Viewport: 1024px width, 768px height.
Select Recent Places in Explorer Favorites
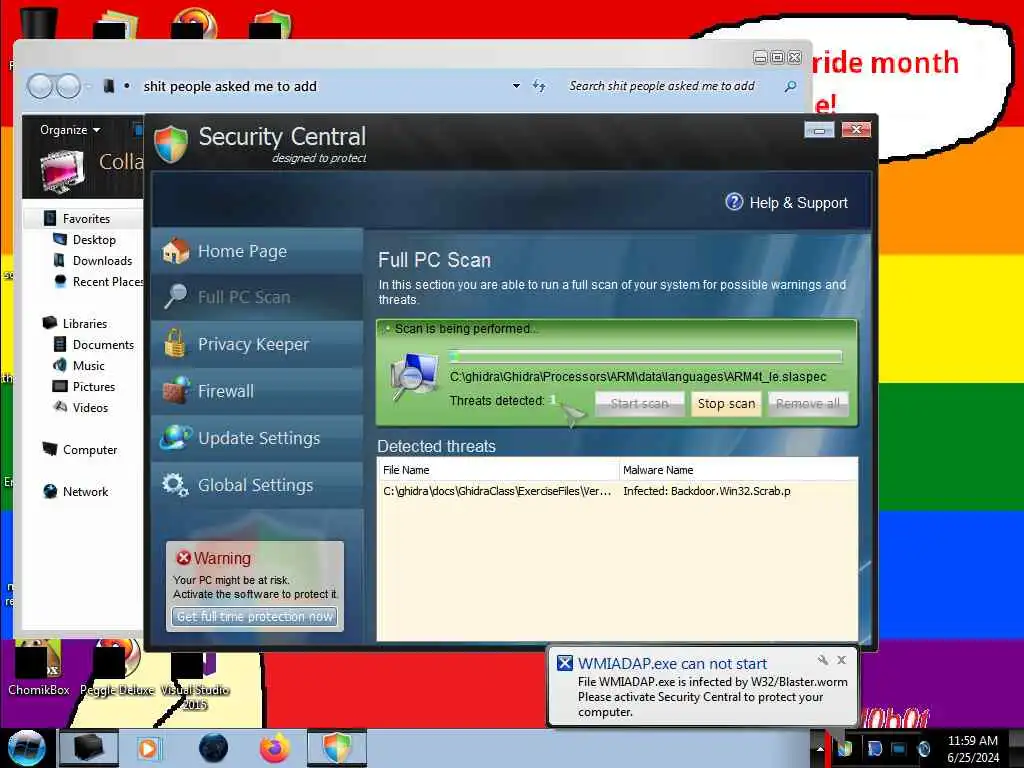[x=108, y=281]
